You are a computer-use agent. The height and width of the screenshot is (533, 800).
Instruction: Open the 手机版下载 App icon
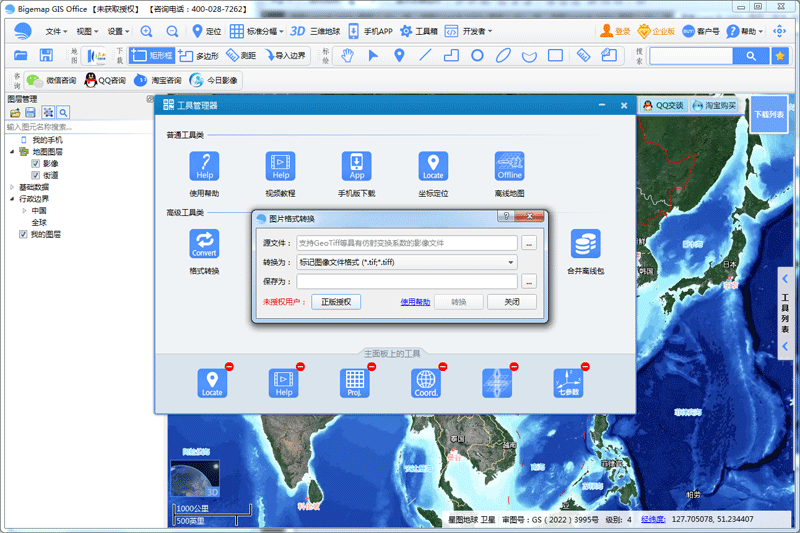click(x=357, y=166)
